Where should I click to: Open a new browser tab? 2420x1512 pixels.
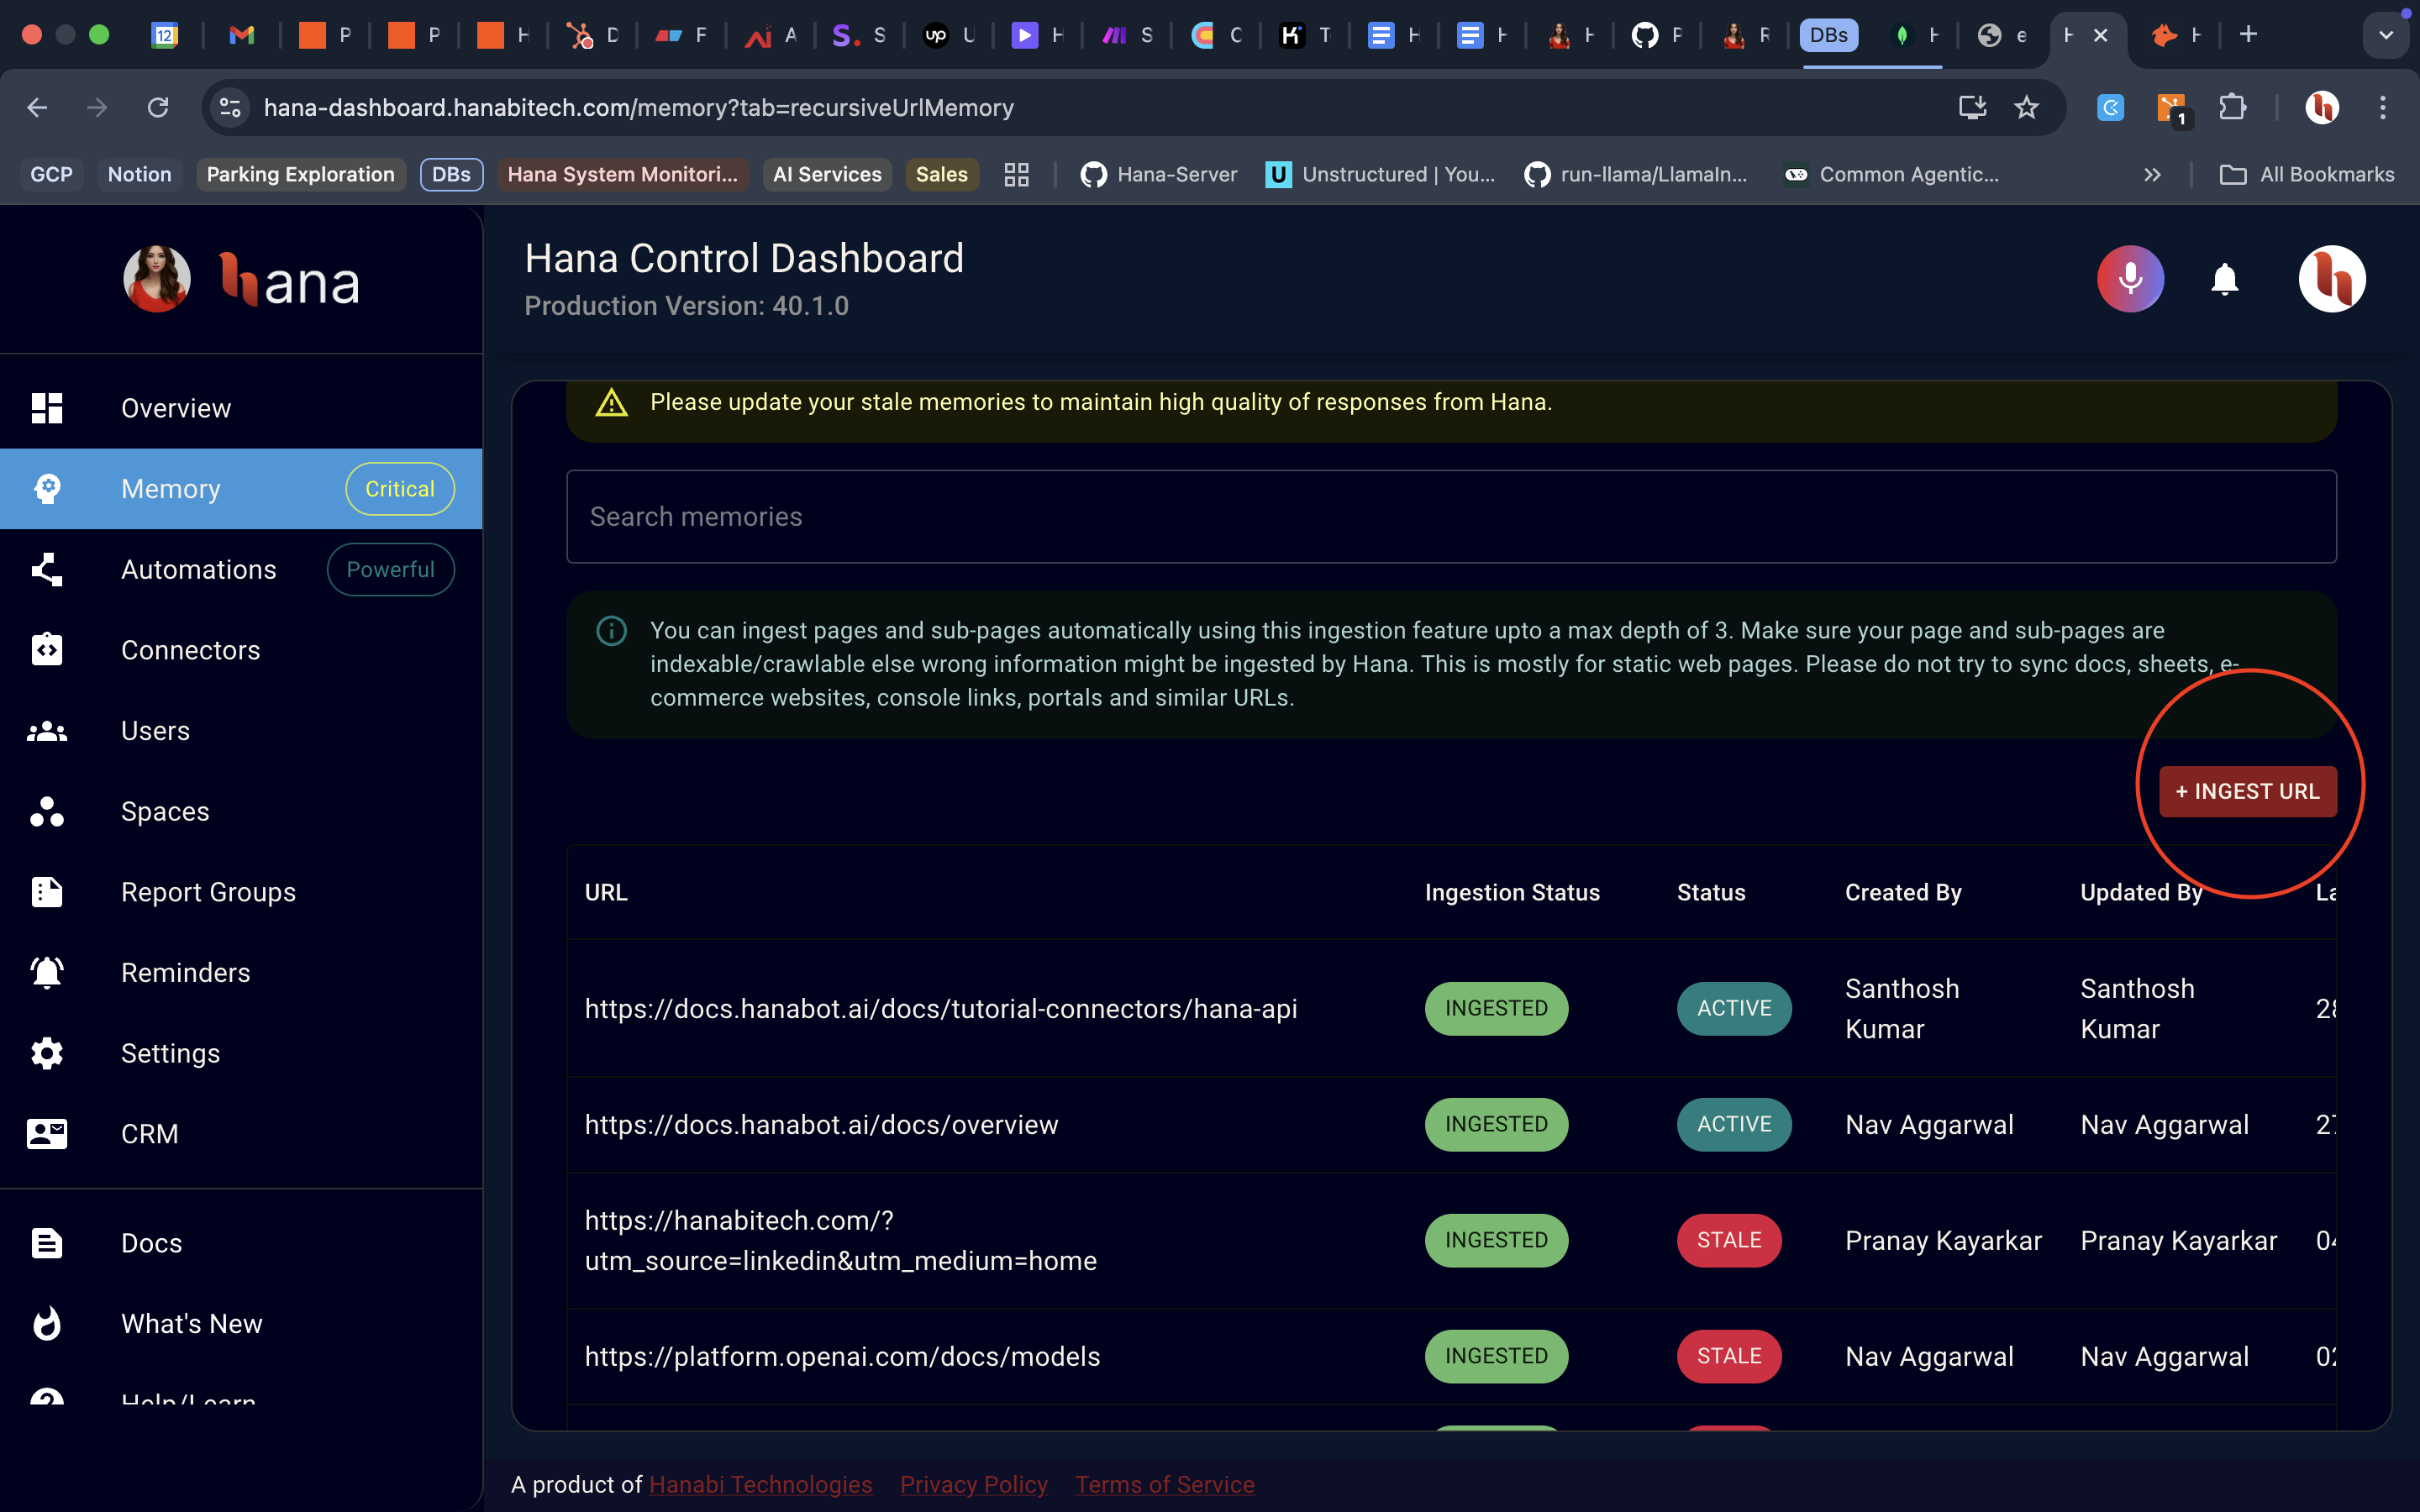point(2248,35)
